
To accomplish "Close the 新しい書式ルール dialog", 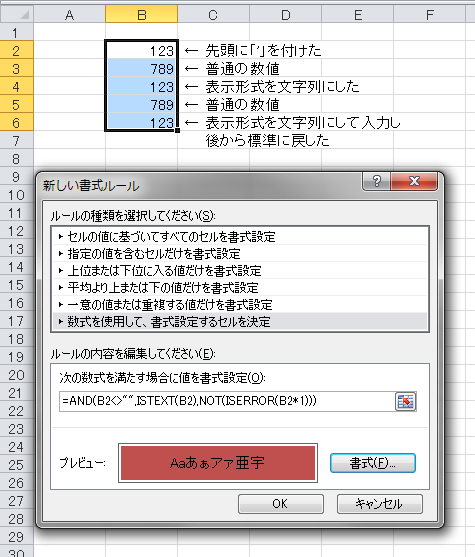I will pos(414,181).
